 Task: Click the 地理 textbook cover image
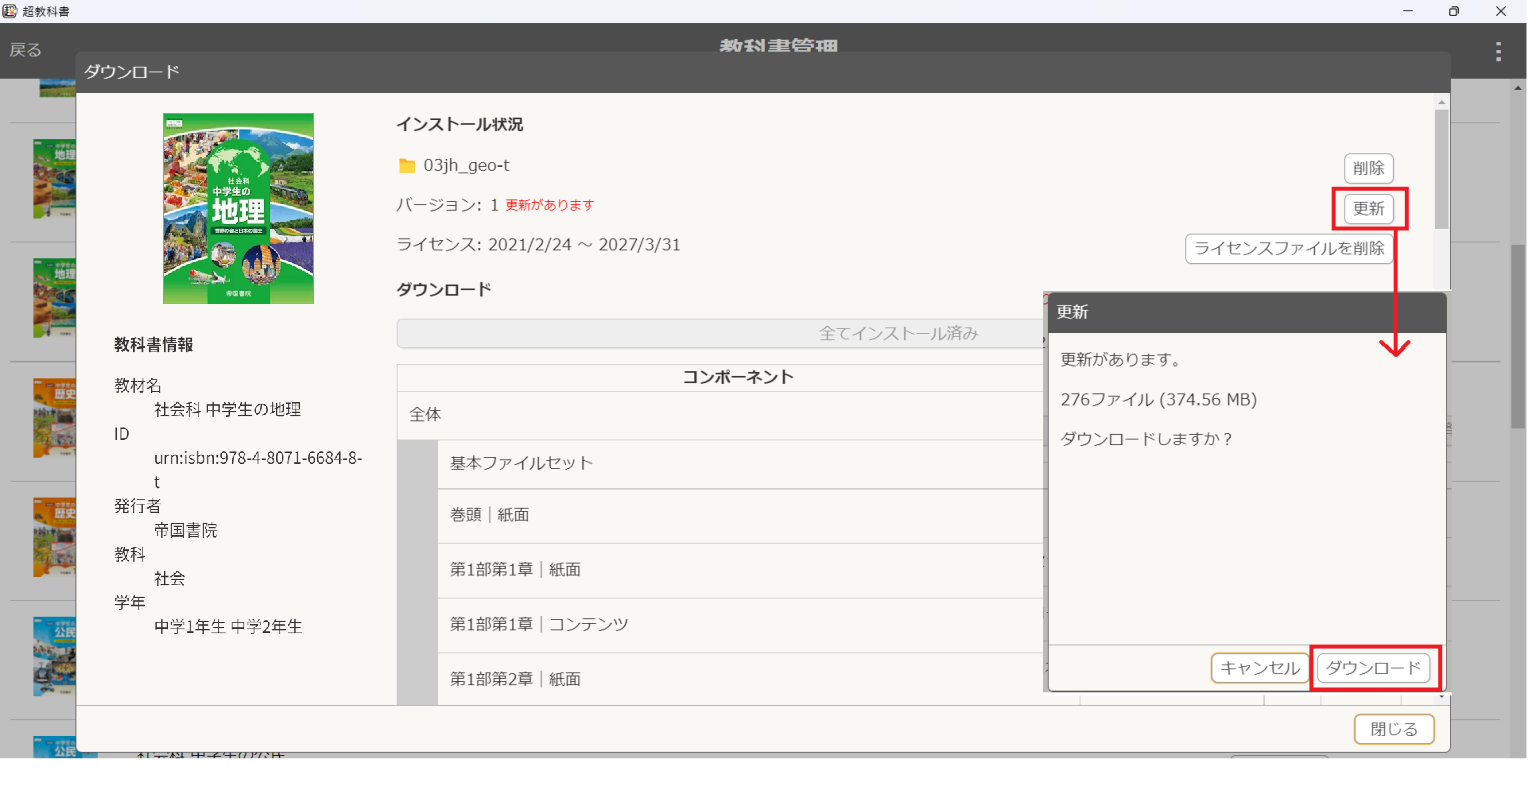pos(238,208)
